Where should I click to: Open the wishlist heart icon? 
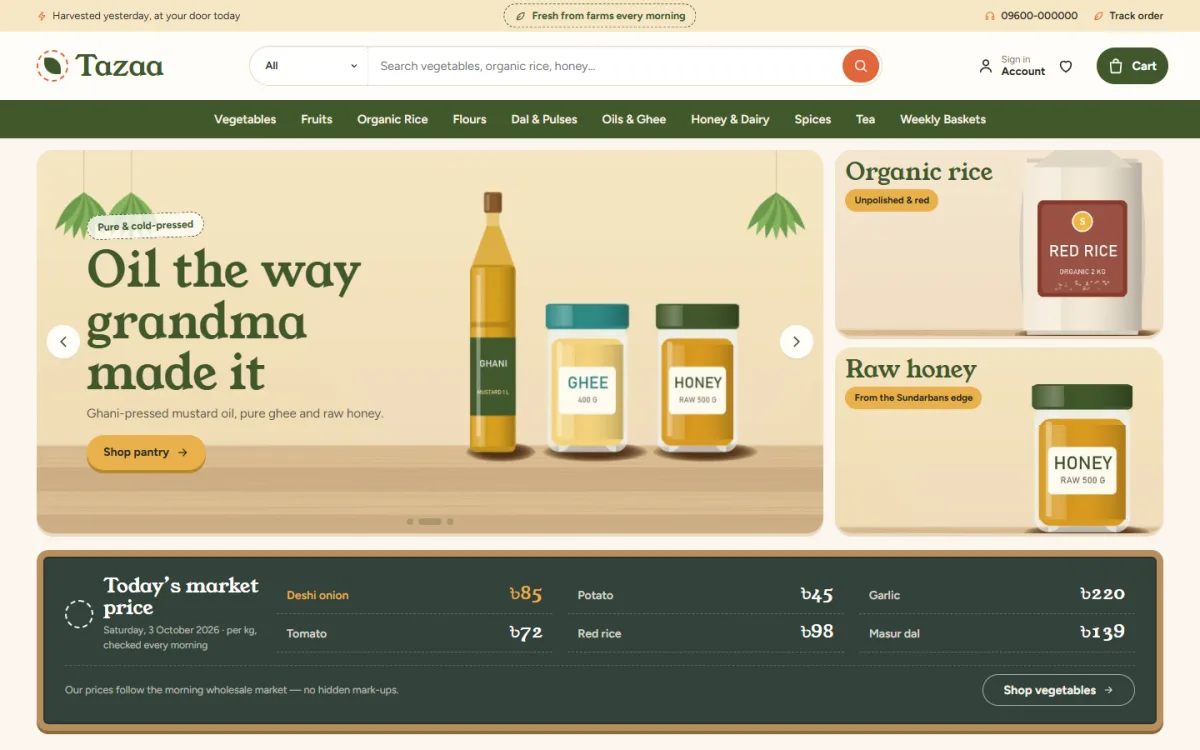click(x=1066, y=66)
